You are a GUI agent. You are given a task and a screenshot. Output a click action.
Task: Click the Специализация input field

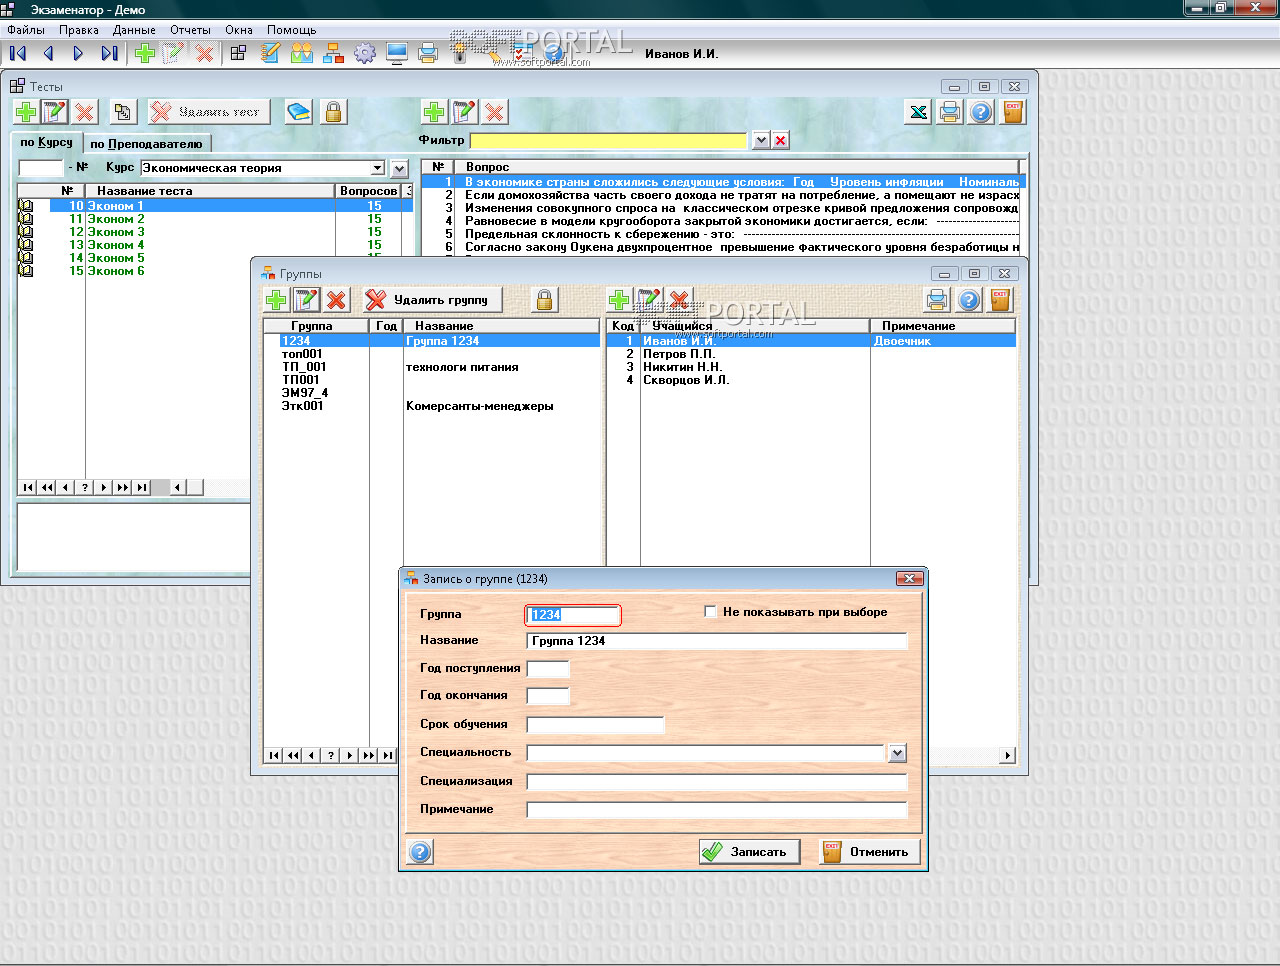coord(717,781)
